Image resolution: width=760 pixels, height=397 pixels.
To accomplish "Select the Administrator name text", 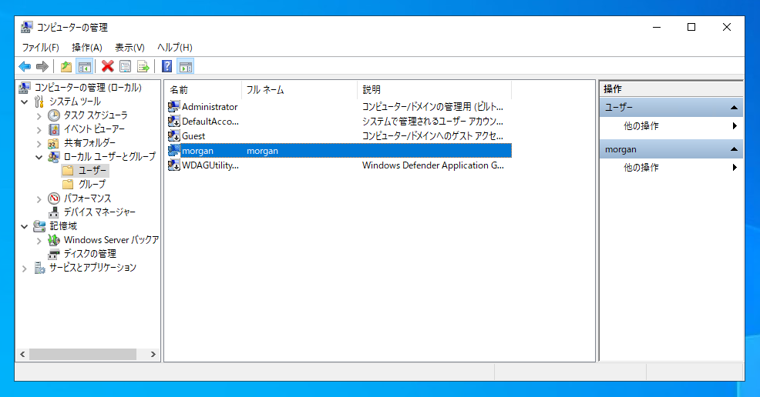I will pos(210,107).
